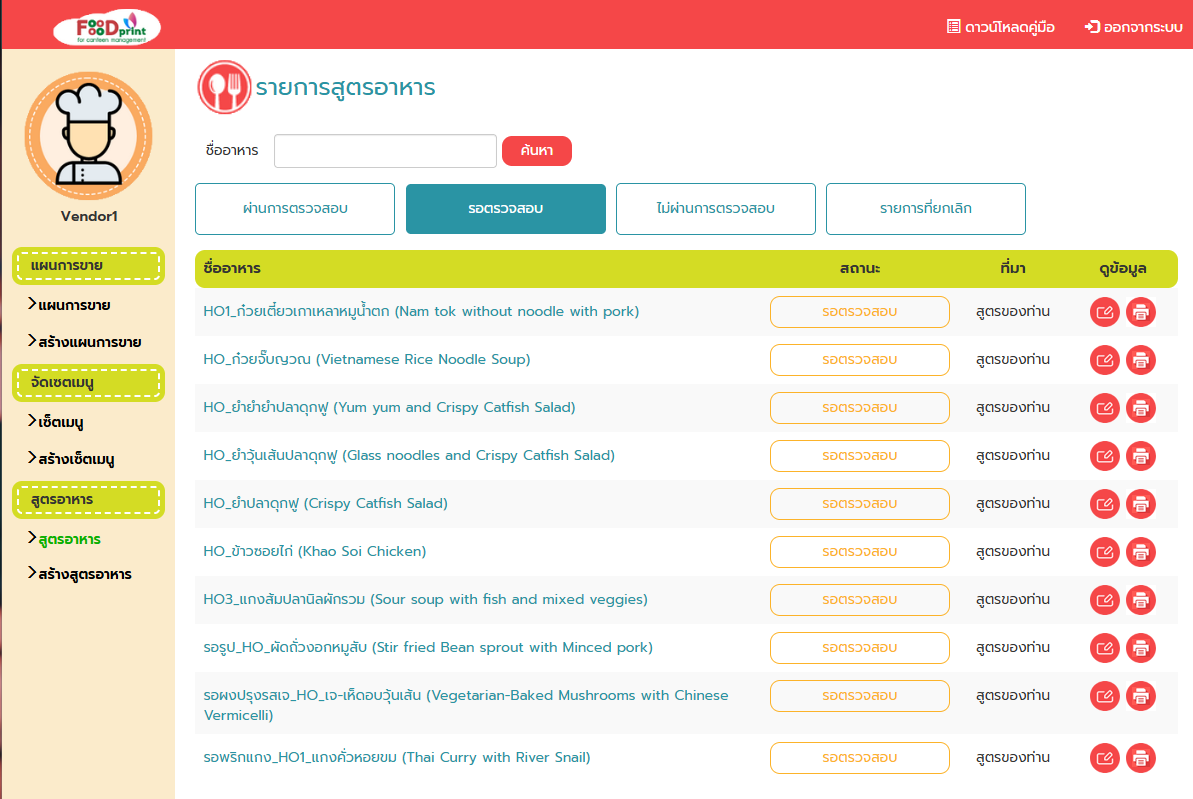Edit the Vietnamese Rice Noodle Soup recipe

(1105, 360)
